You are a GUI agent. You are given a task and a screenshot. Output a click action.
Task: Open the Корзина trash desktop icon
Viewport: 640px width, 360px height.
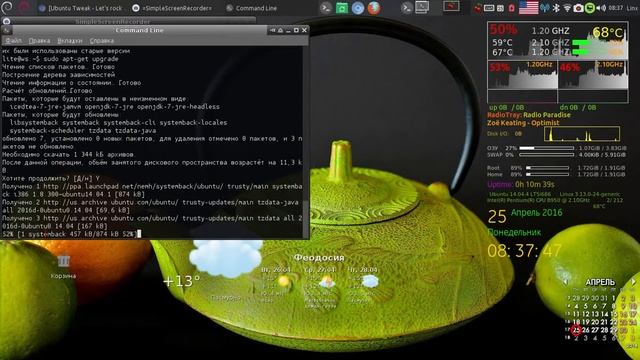63,267
